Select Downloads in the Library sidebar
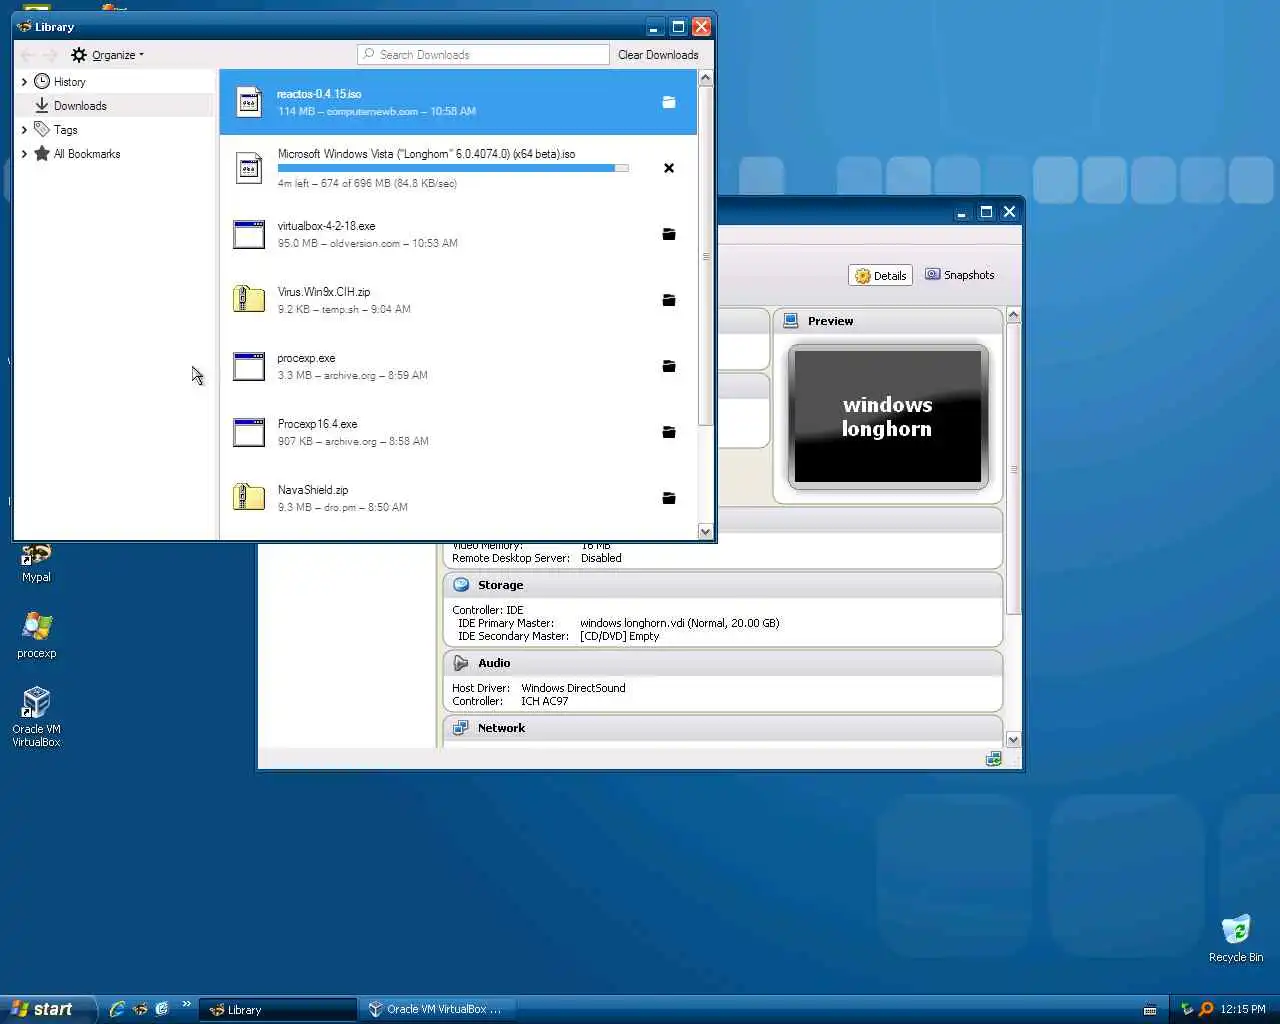Screen dimensions: 1280x1024 tap(115, 106)
